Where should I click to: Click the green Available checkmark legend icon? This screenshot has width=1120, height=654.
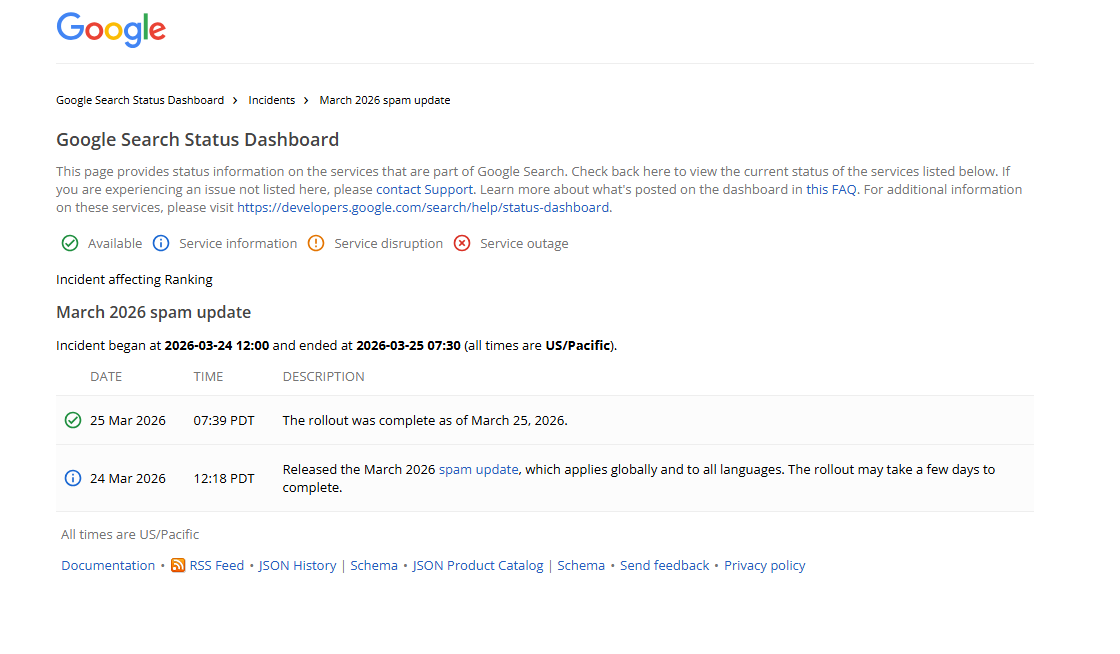[x=70, y=243]
